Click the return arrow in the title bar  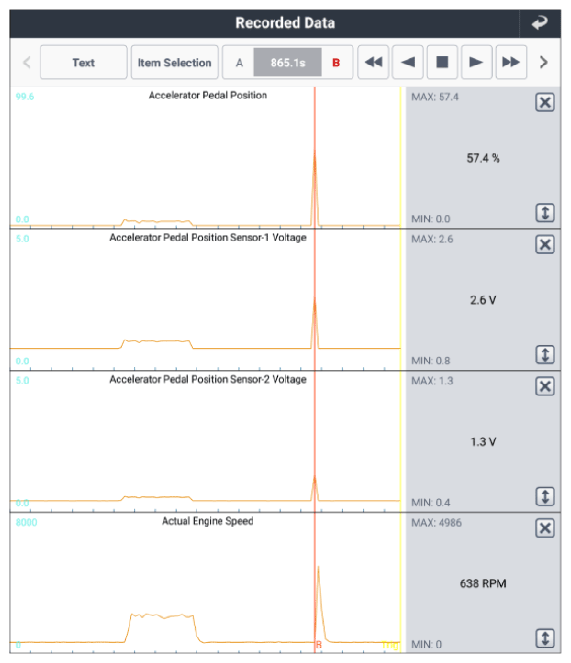pos(540,23)
